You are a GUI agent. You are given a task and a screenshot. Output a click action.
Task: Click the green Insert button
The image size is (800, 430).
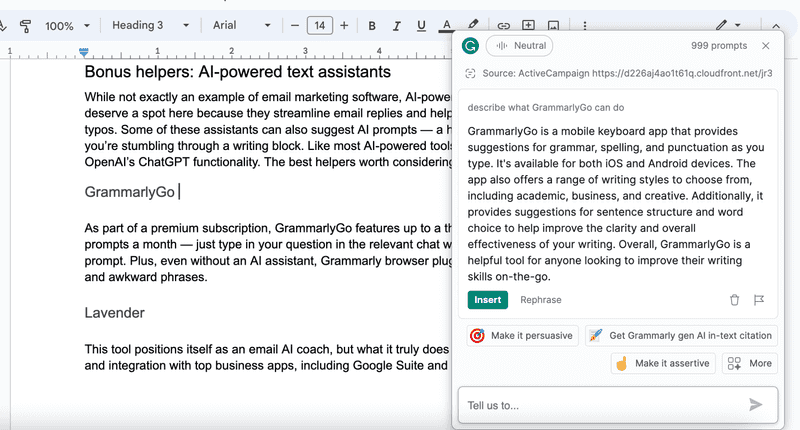coord(488,300)
